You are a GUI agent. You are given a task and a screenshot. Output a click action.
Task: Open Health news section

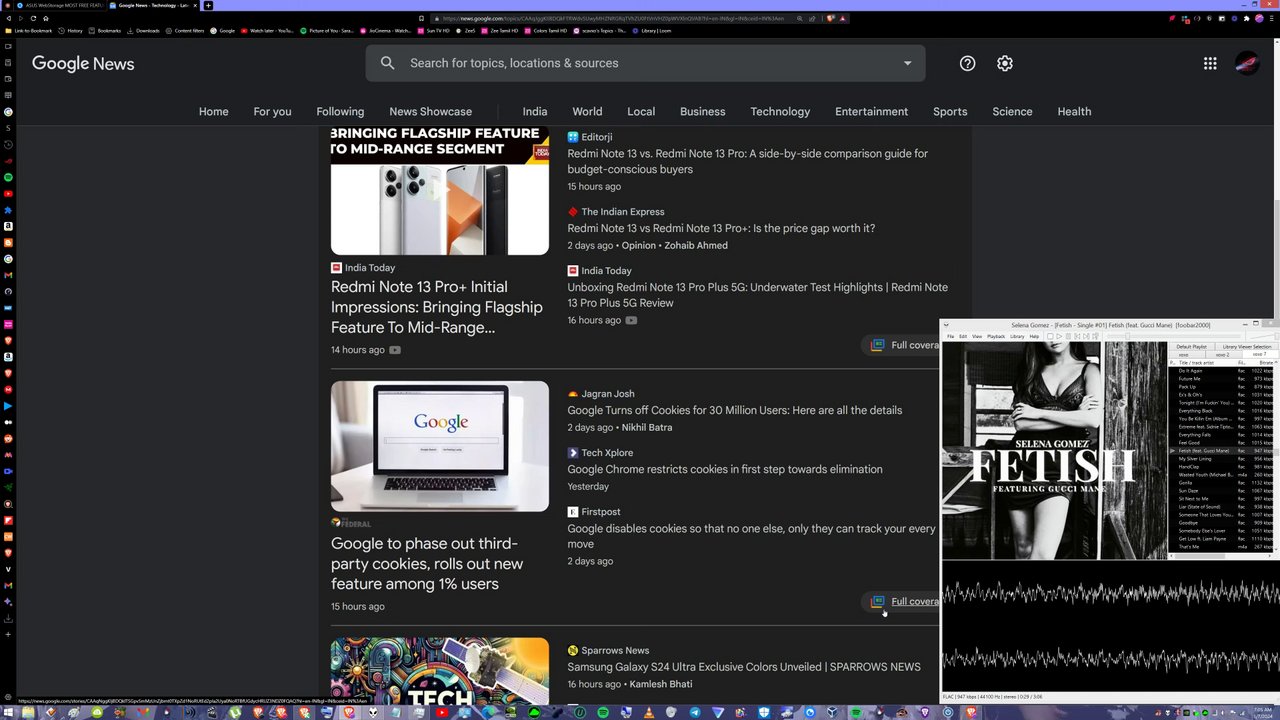coord(1074,111)
